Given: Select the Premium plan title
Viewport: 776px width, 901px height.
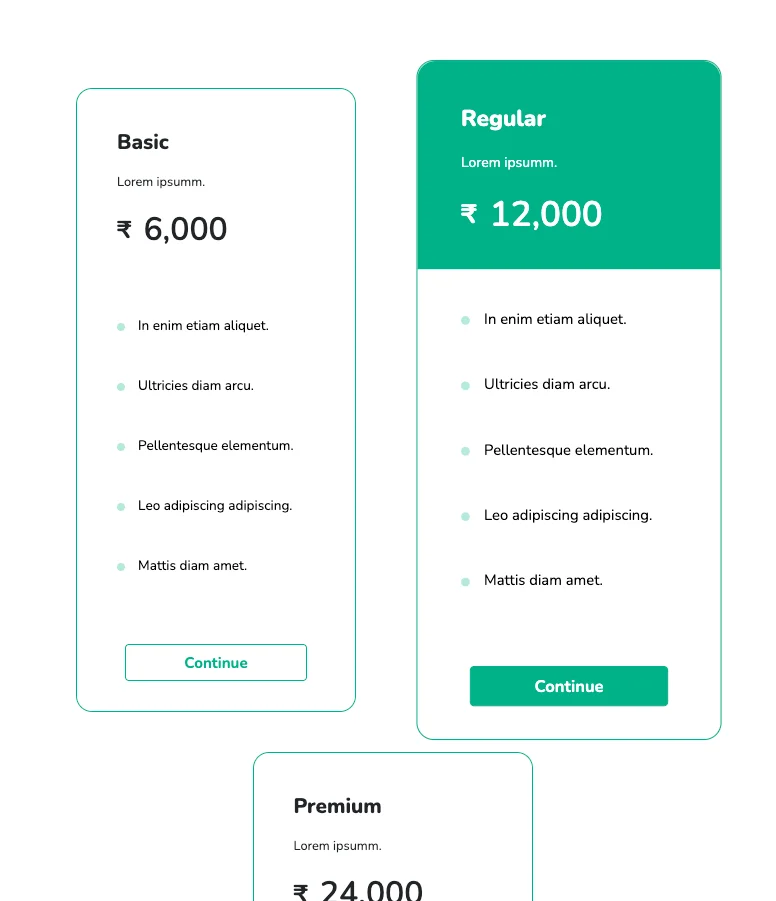Looking at the screenshot, I should (337, 806).
